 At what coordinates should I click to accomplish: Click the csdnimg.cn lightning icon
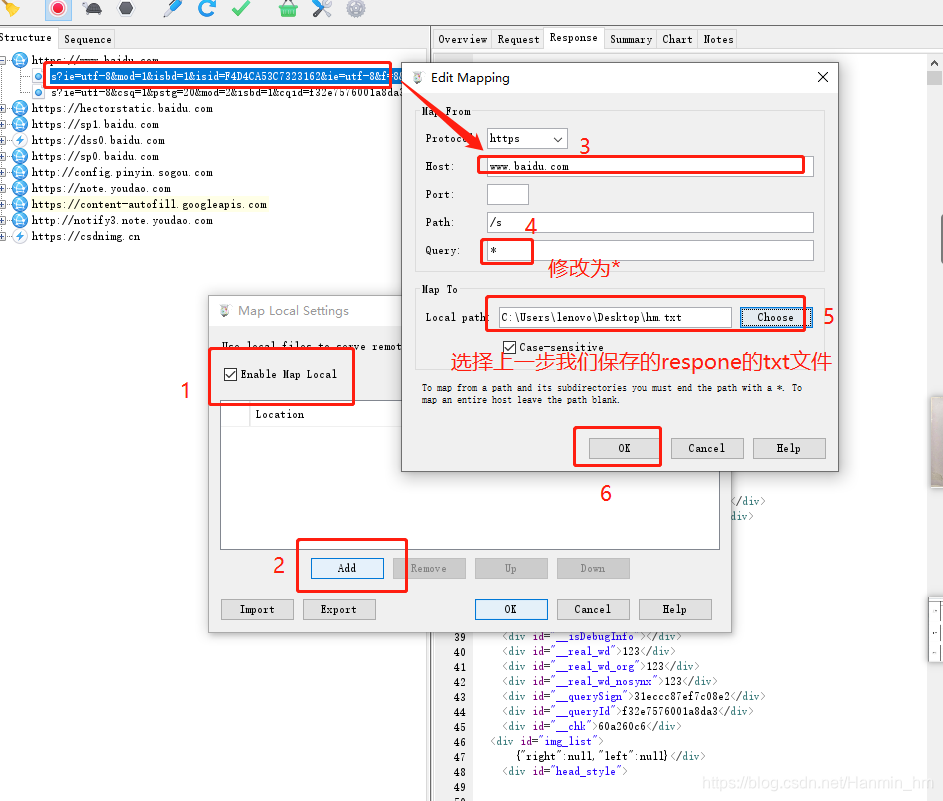point(20,236)
